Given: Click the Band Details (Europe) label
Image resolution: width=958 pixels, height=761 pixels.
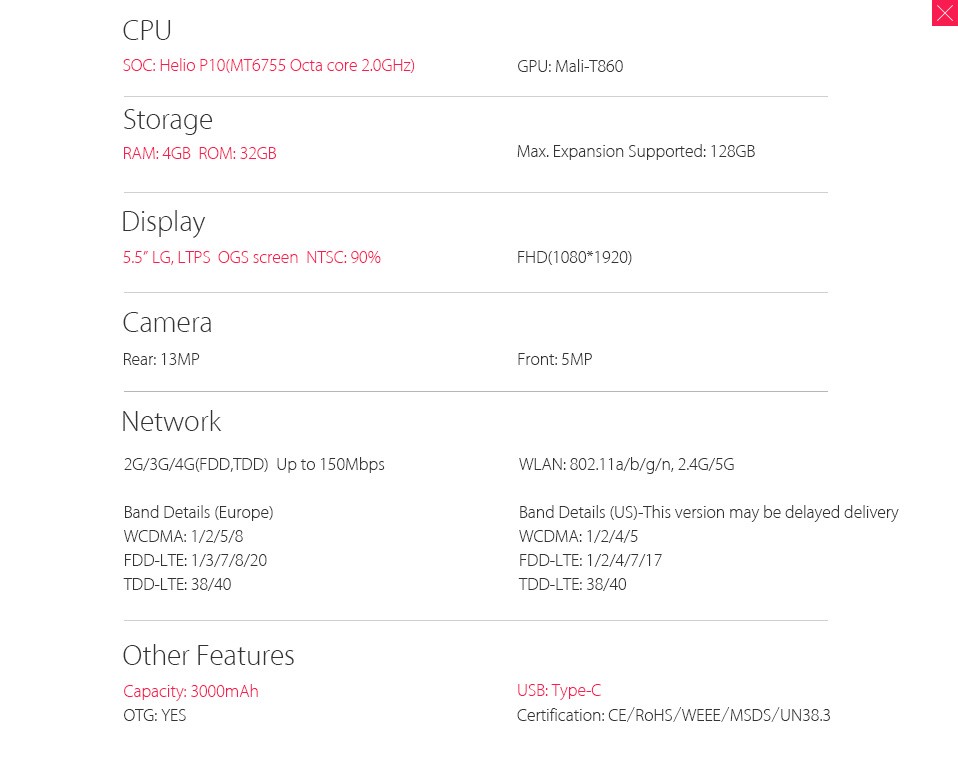Looking at the screenshot, I should pos(199,512).
